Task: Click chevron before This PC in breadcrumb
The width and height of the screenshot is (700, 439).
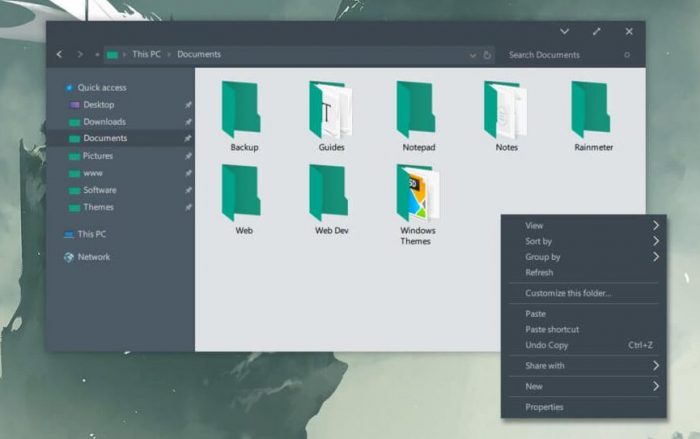Action: (125, 54)
